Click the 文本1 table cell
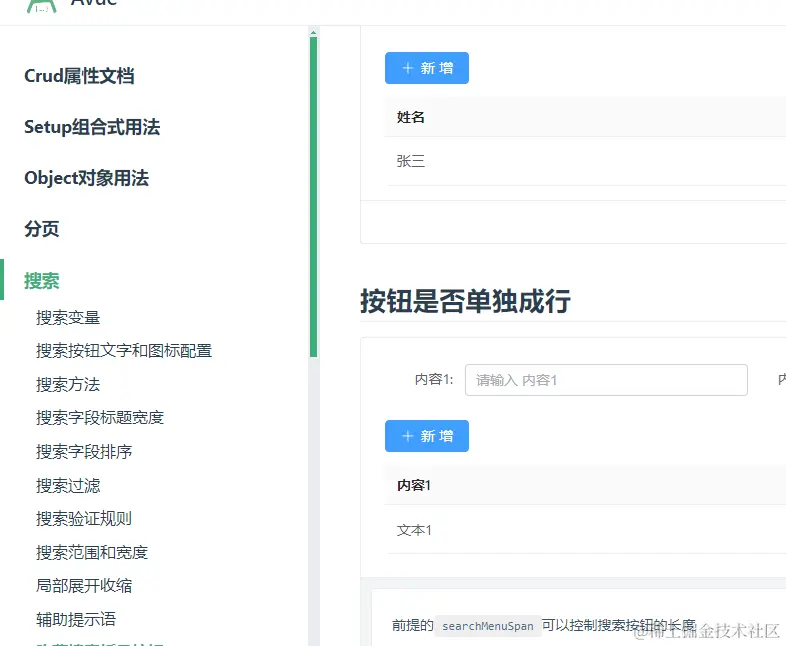 pos(414,530)
